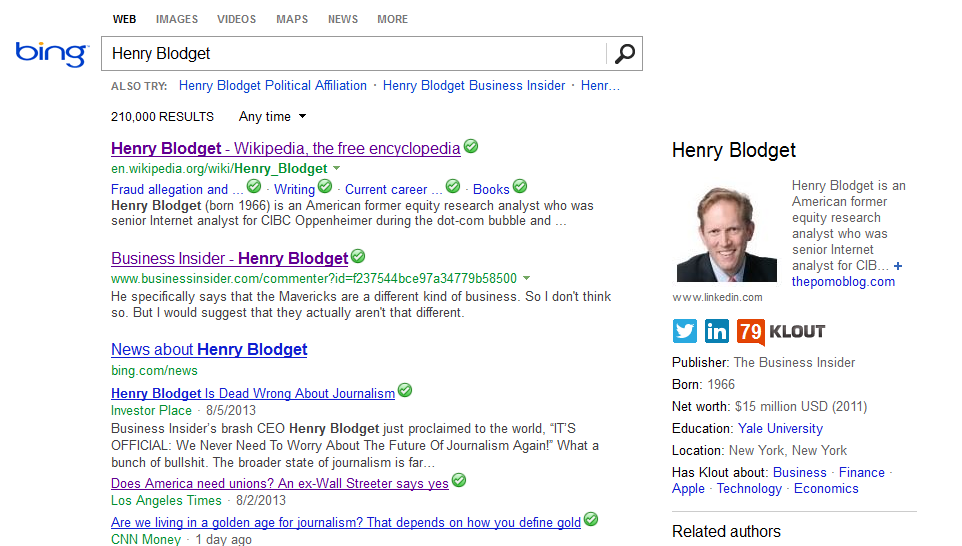Expand arrow next to businessinsider.com URL
The width and height of the screenshot is (962, 546).
pos(526,278)
